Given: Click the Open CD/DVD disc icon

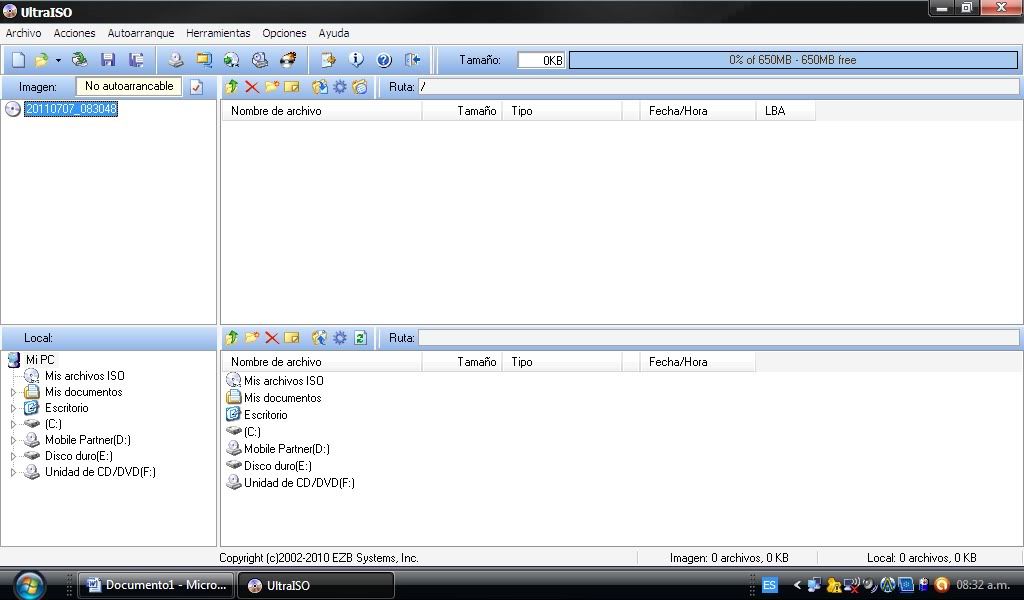Looking at the screenshot, I should [x=80, y=60].
